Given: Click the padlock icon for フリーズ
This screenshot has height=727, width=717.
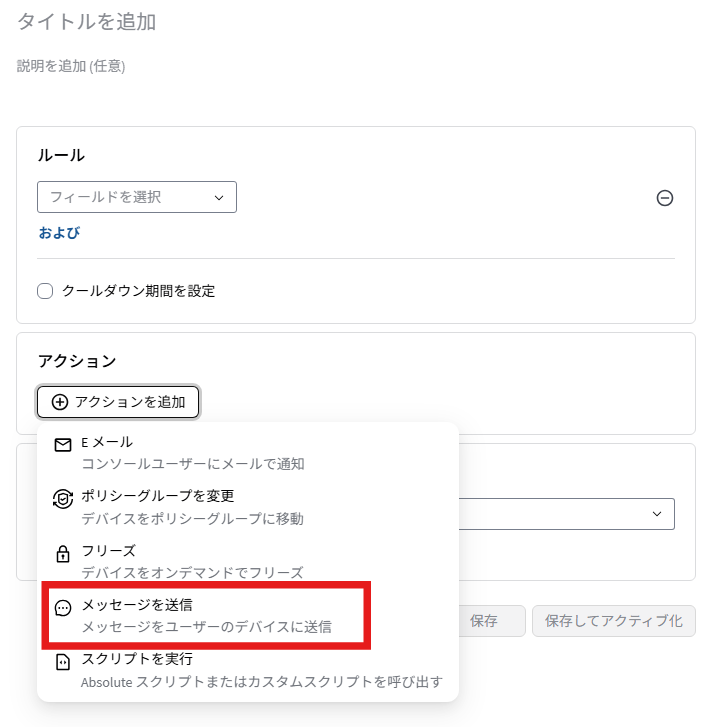Looking at the screenshot, I should (63, 554).
